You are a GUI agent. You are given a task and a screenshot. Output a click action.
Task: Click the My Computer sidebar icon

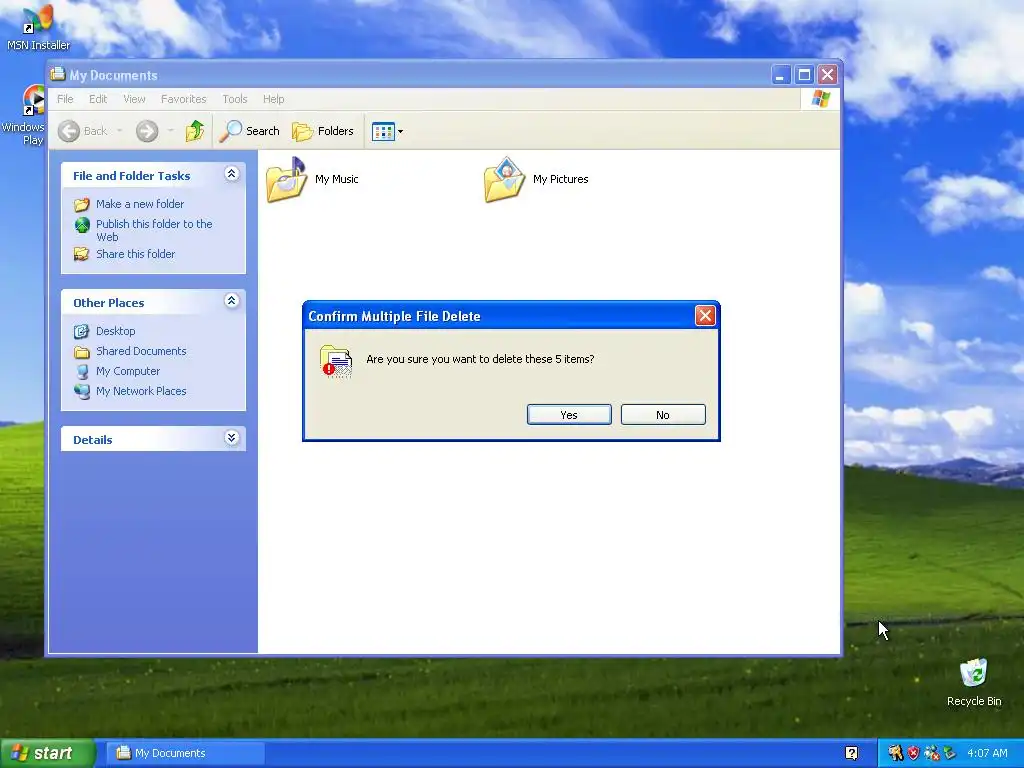tap(82, 372)
